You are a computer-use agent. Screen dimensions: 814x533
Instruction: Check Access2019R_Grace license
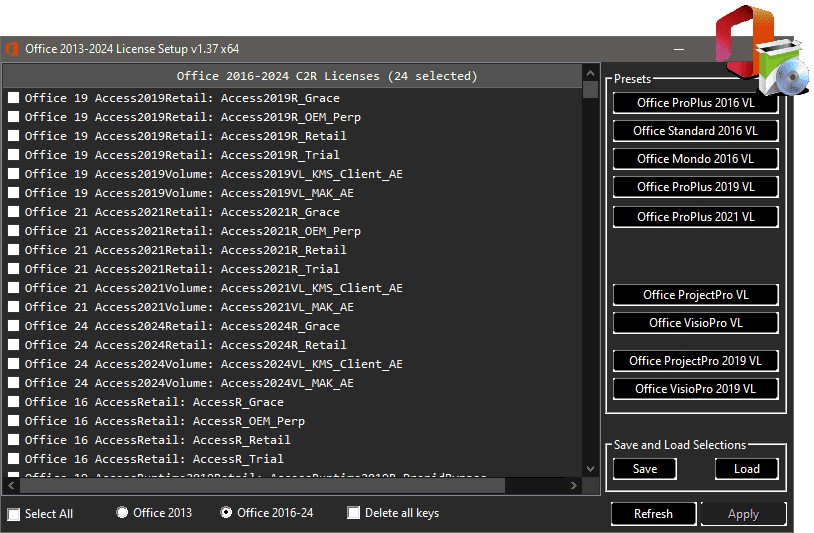(x=13, y=98)
